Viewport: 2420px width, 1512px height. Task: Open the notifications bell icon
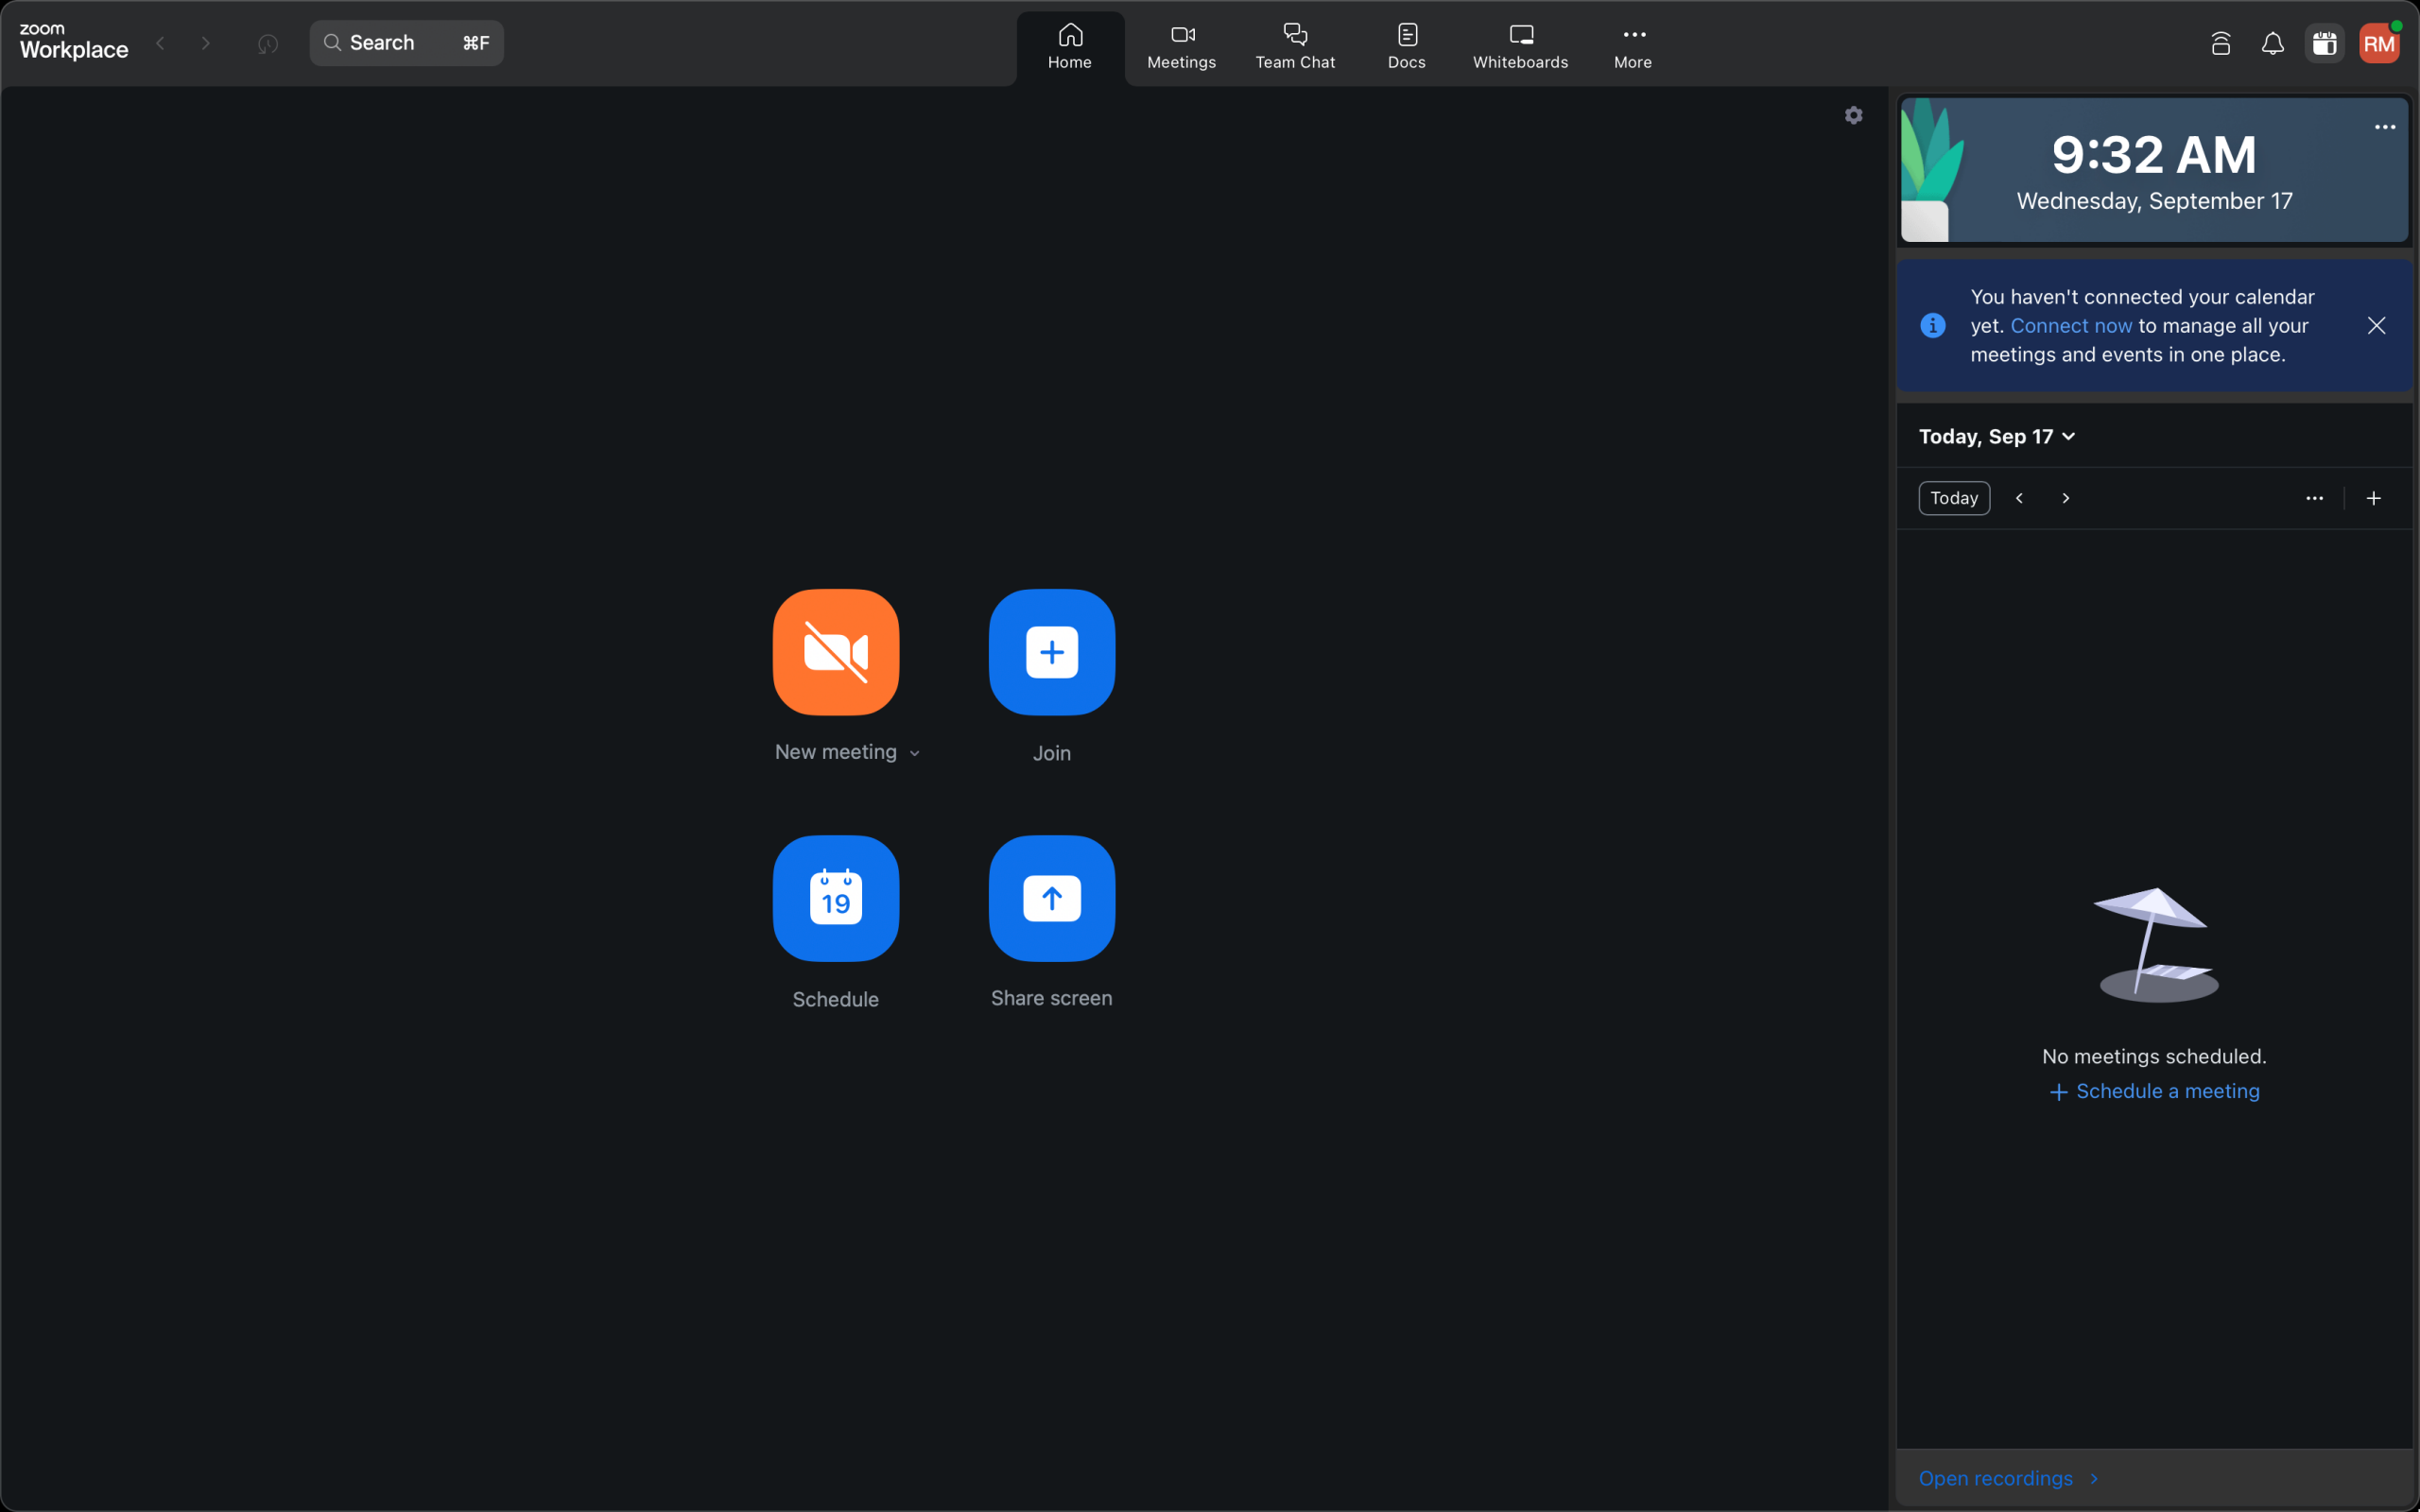click(2272, 44)
